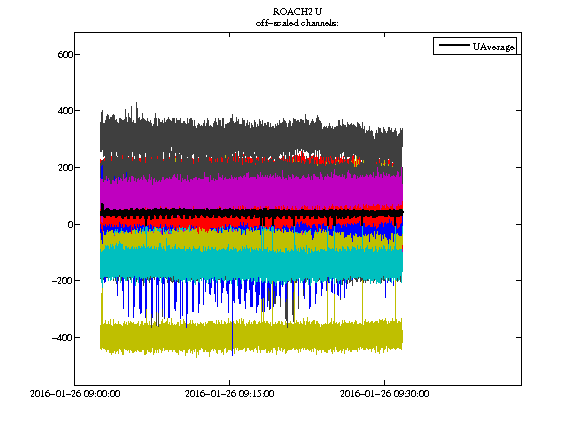Click the black UAverage legend line sample
The width and height of the screenshot is (576, 432).
(x=454, y=45)
